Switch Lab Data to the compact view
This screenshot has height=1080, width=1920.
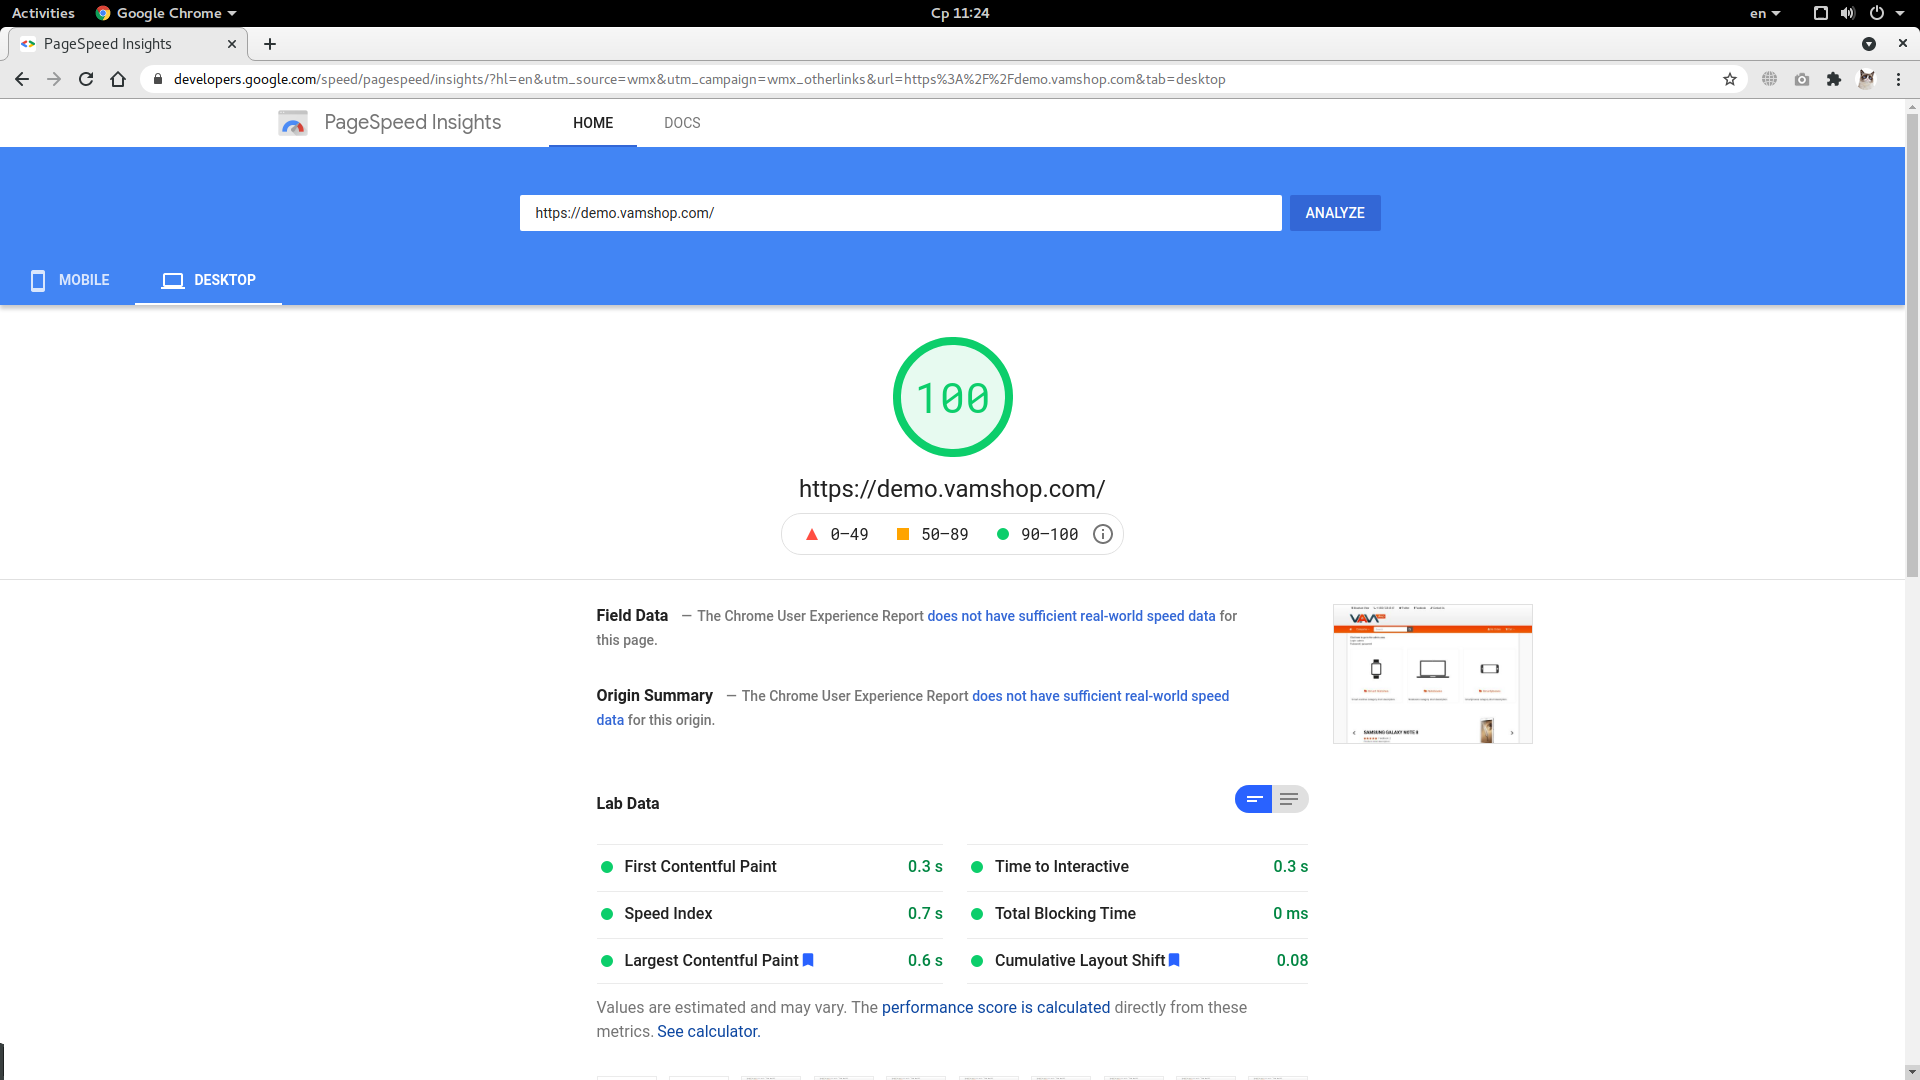pyautogui.click(x=1254, y=799)
